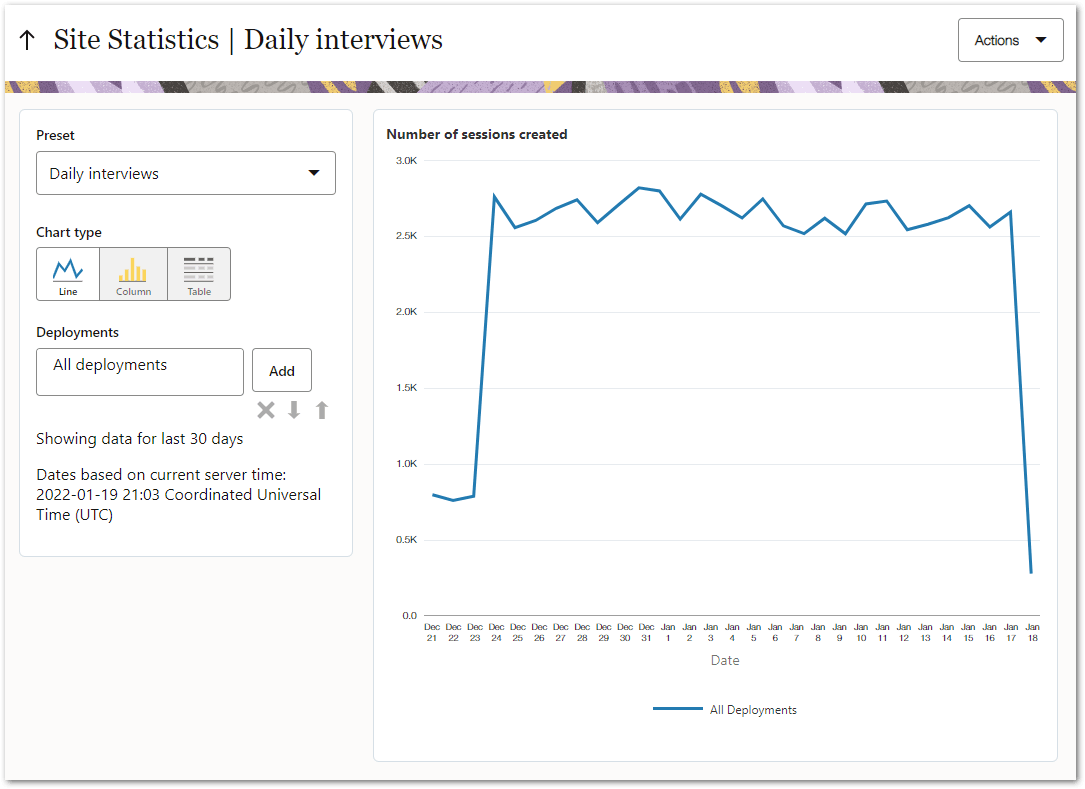Image resolution: width=1085 pixels, height=789 pixels.
Task: Click the Add button
Action: [281, 370]
